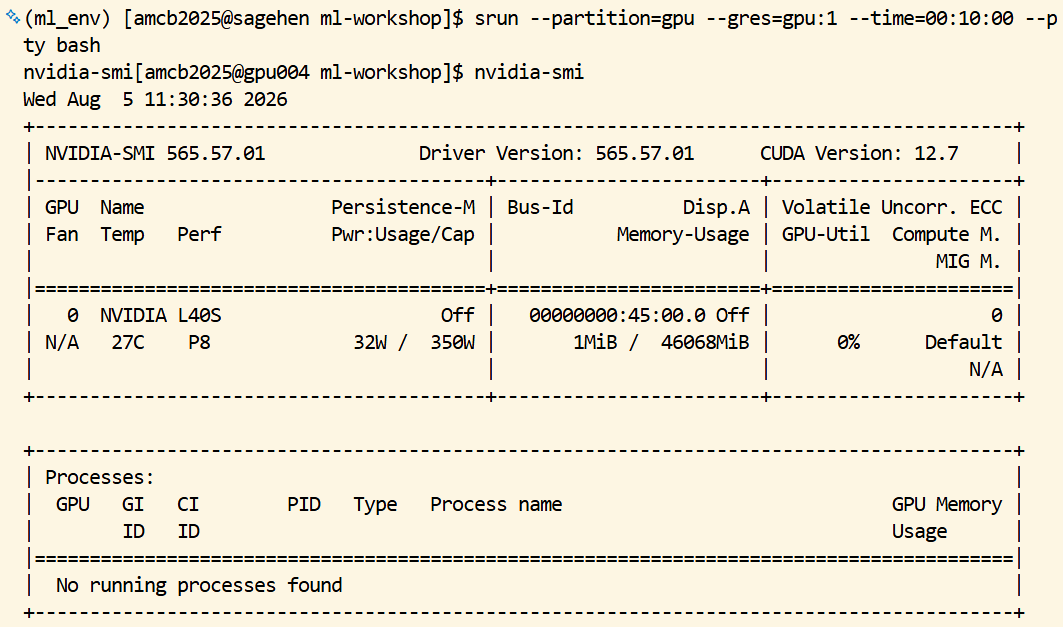This screenshot has width=1063, height=627.
Task: Click the 'Pwr:Usage/Cap' column header
Action: tap(403, 235)
